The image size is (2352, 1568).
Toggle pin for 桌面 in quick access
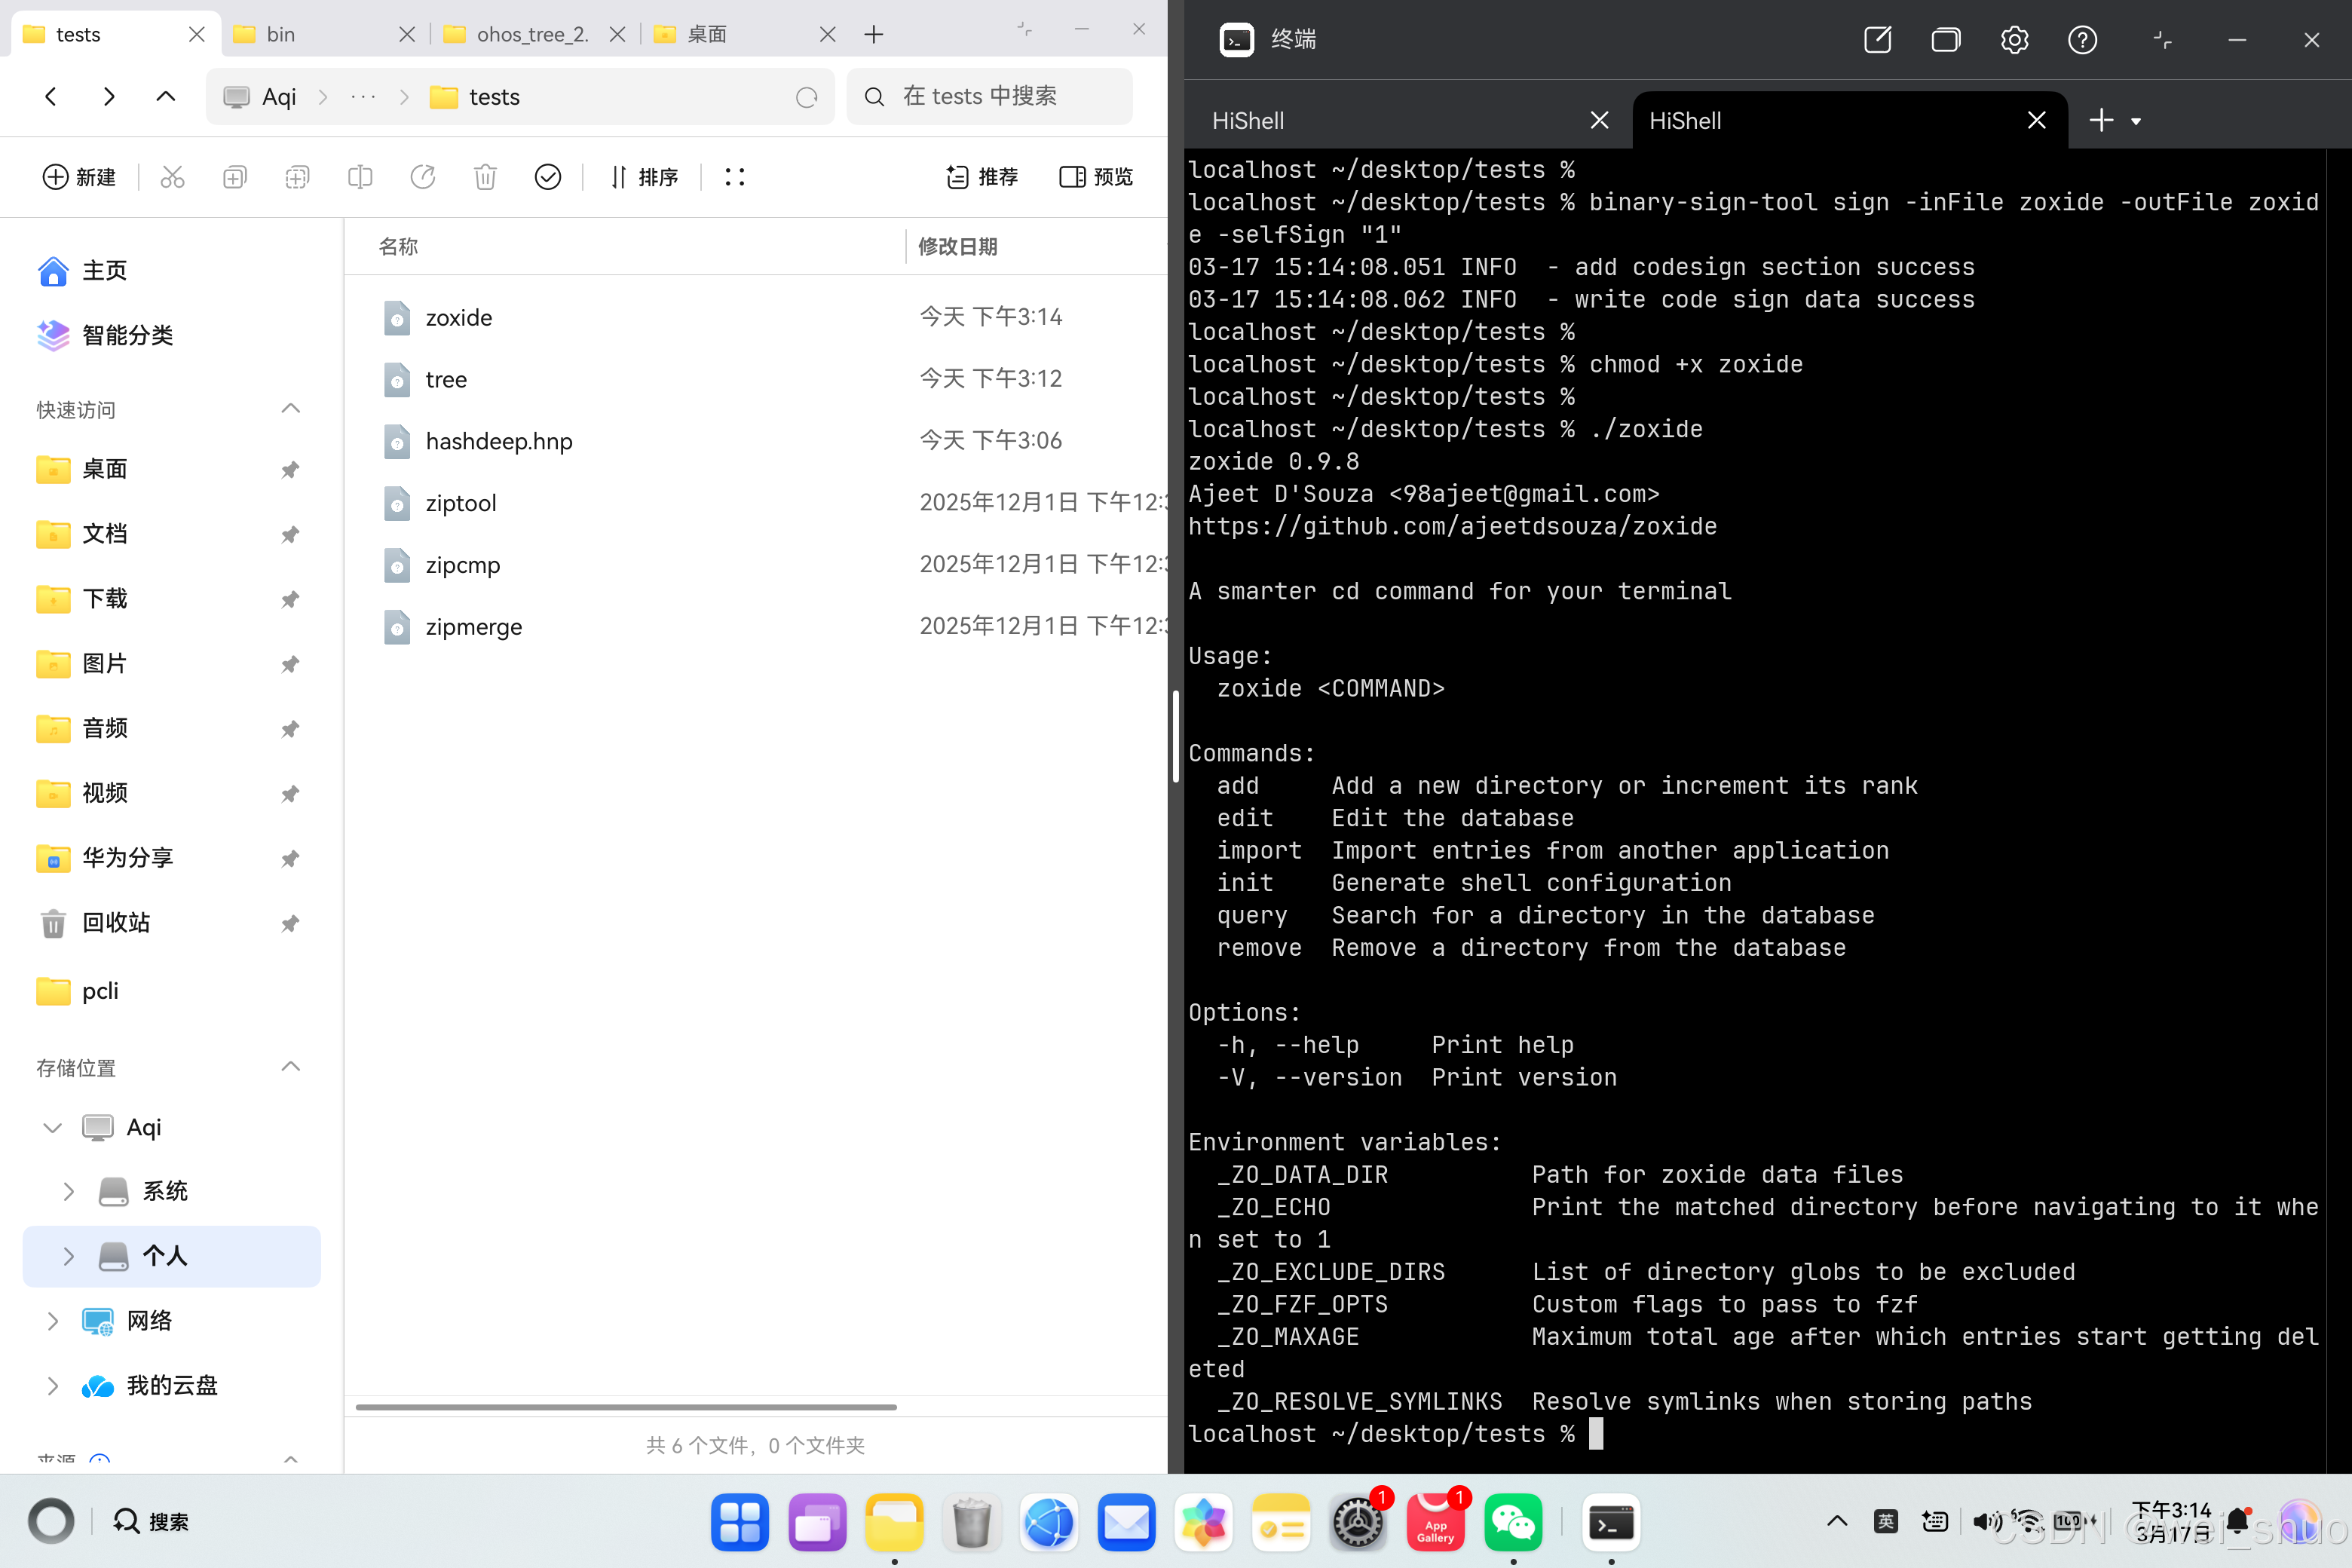[290, 469]
